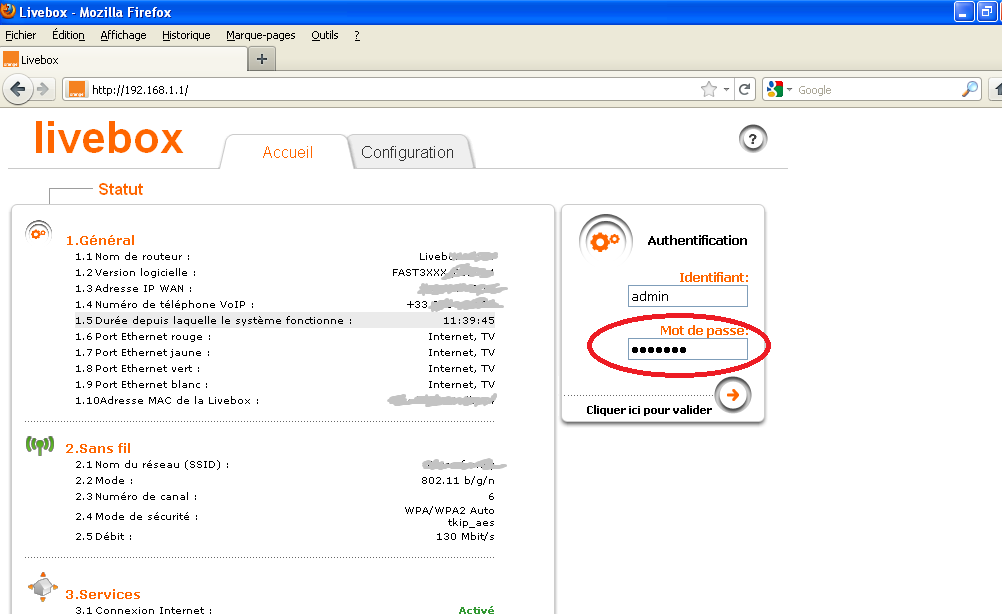Click the 'Statut' heading
This screenshot has height=614, width=1002.
121,189
